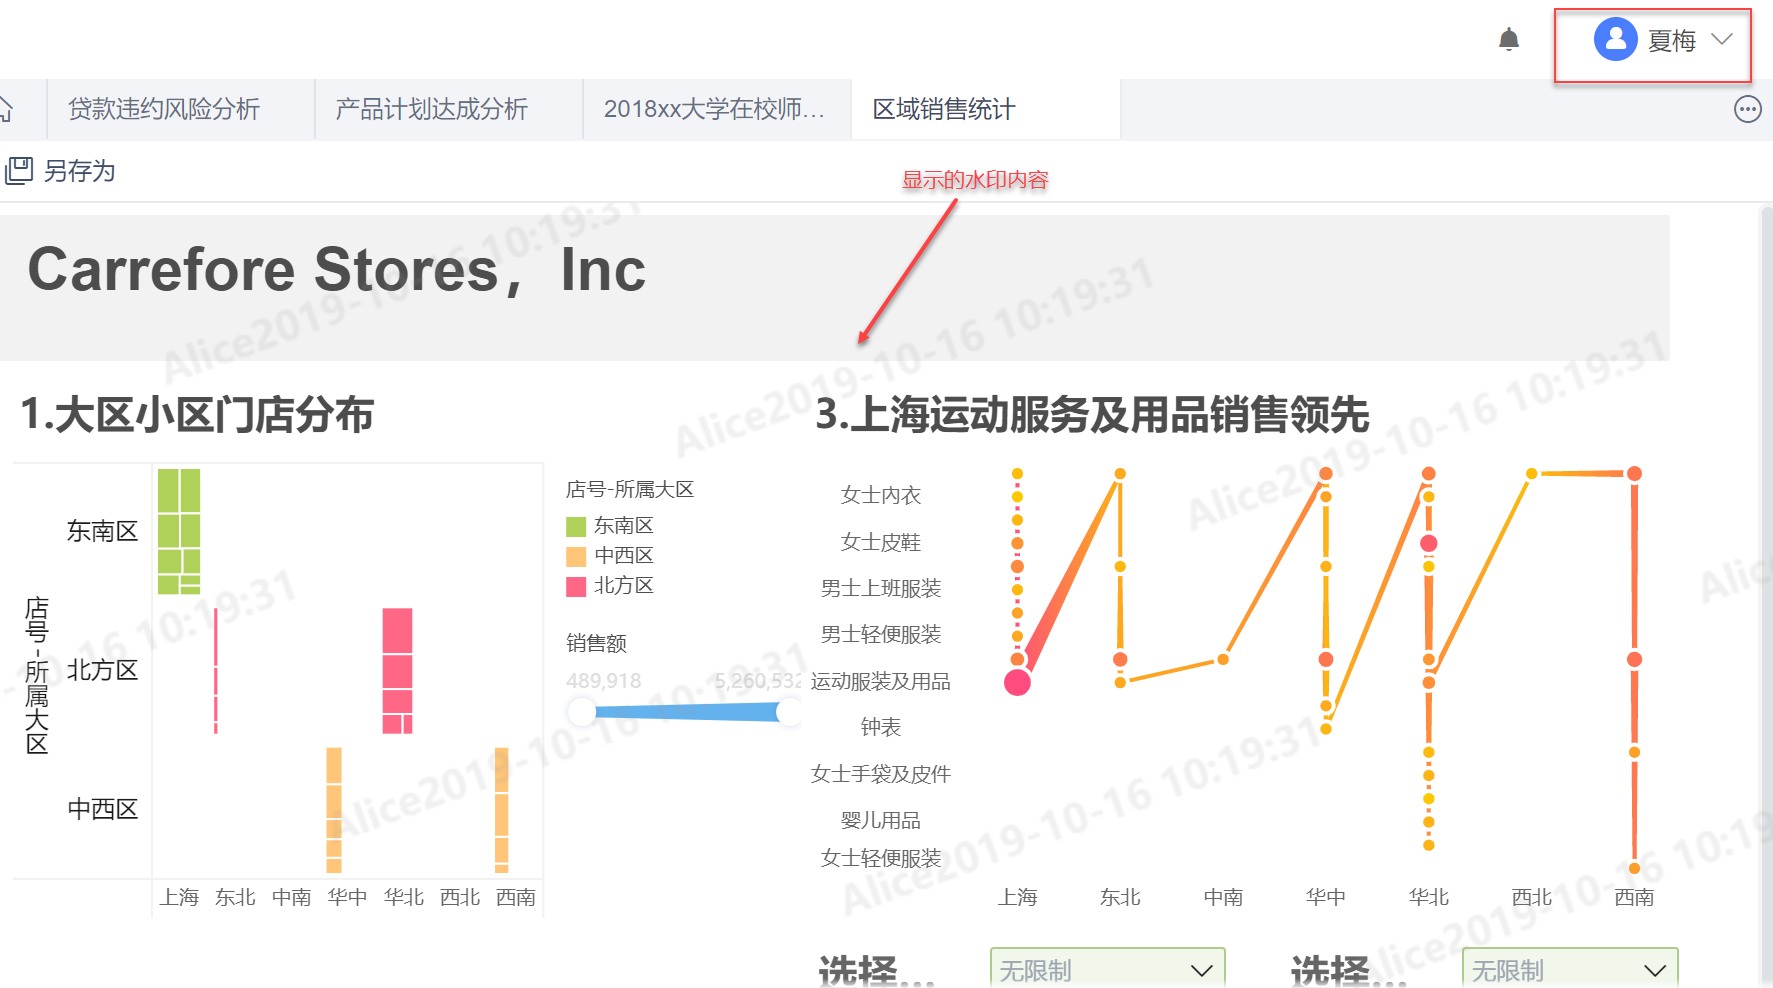Click the 'Carrefore Stores, Inc' title
This screenshot has height=988, width=1773.
tap(336, 270)
